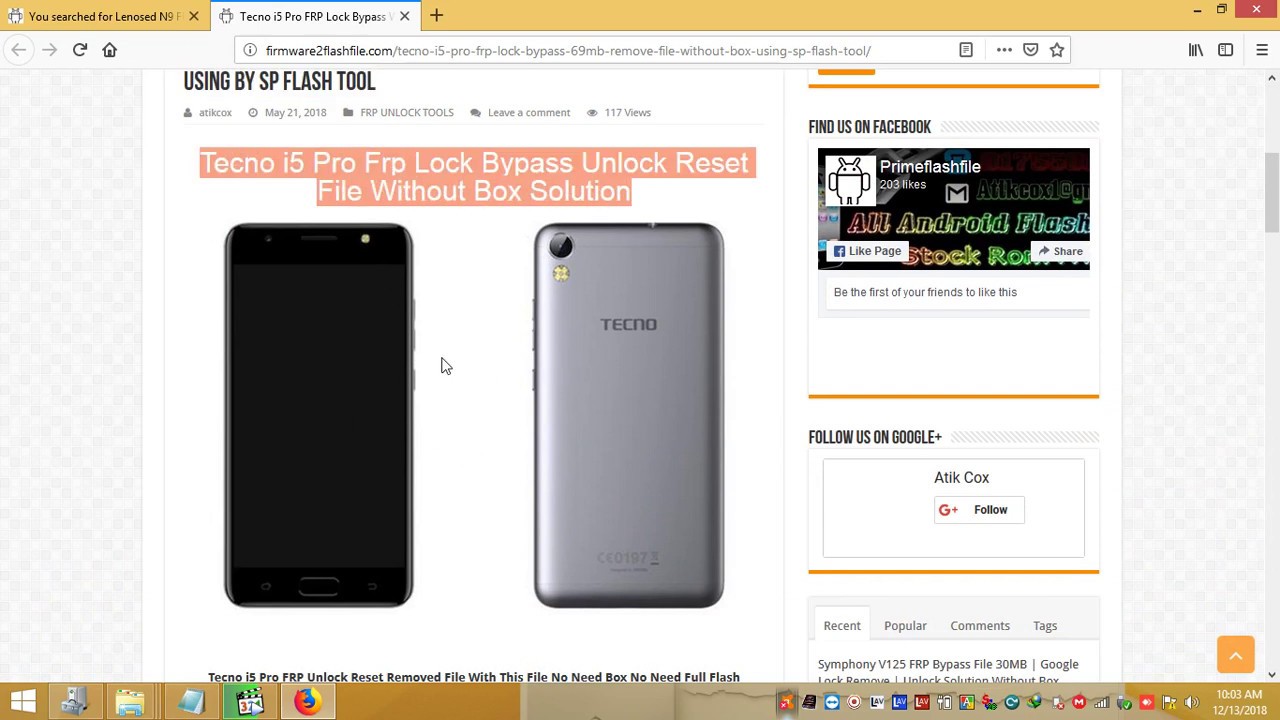Reload the current page
The width and height of the screenshot is (1280, 720).
click(80, 50)
